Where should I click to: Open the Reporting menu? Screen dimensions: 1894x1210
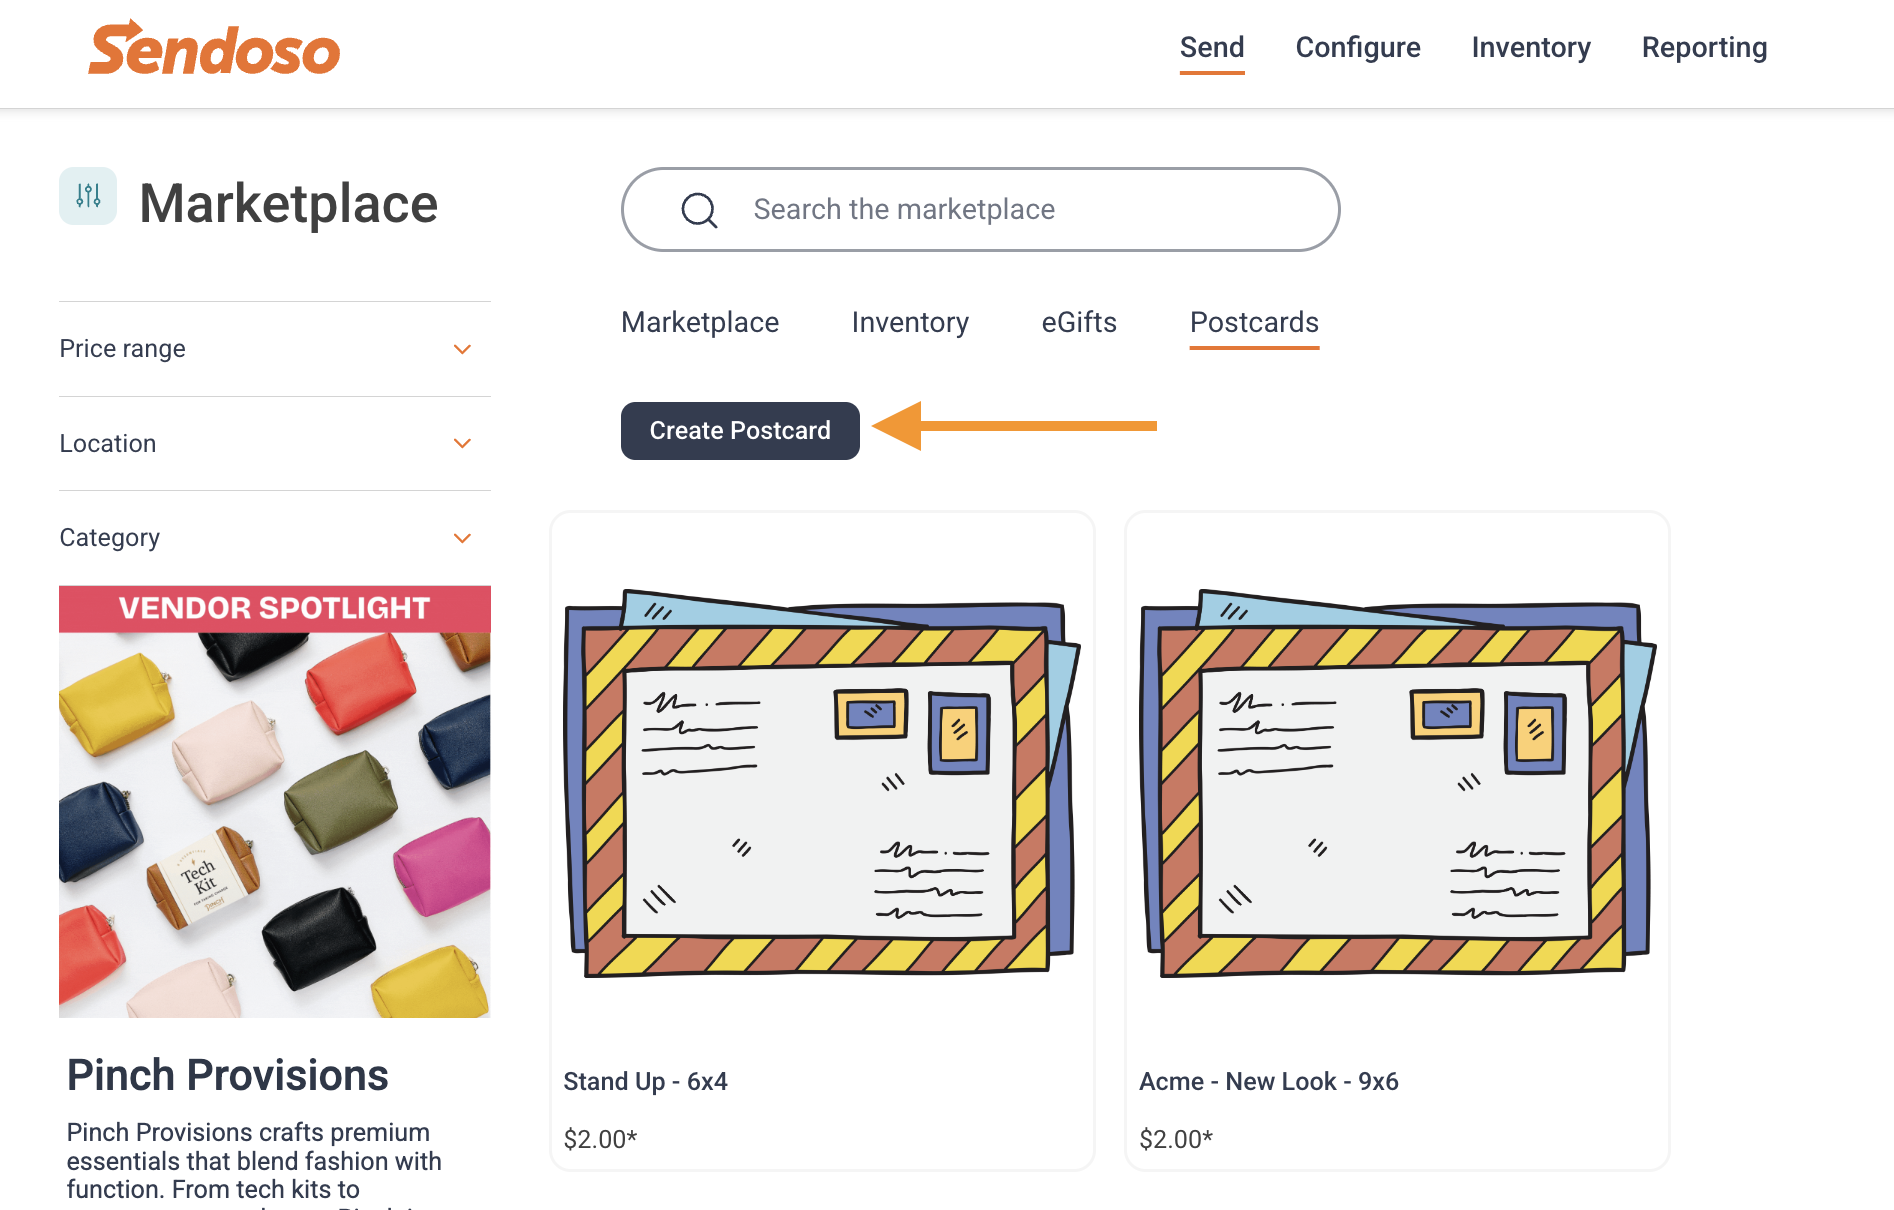pos(1704,48)
